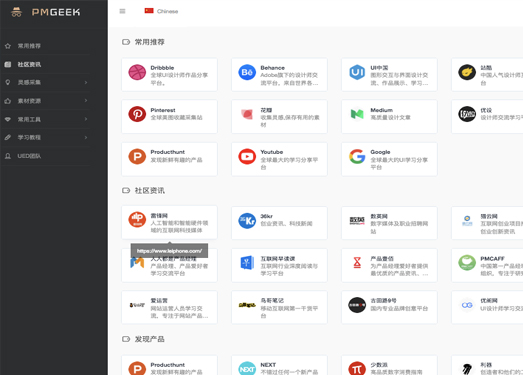Click the diamond icon beside 常用工具
The height and width of the screenshot is (375, 523).
(8, 119)
